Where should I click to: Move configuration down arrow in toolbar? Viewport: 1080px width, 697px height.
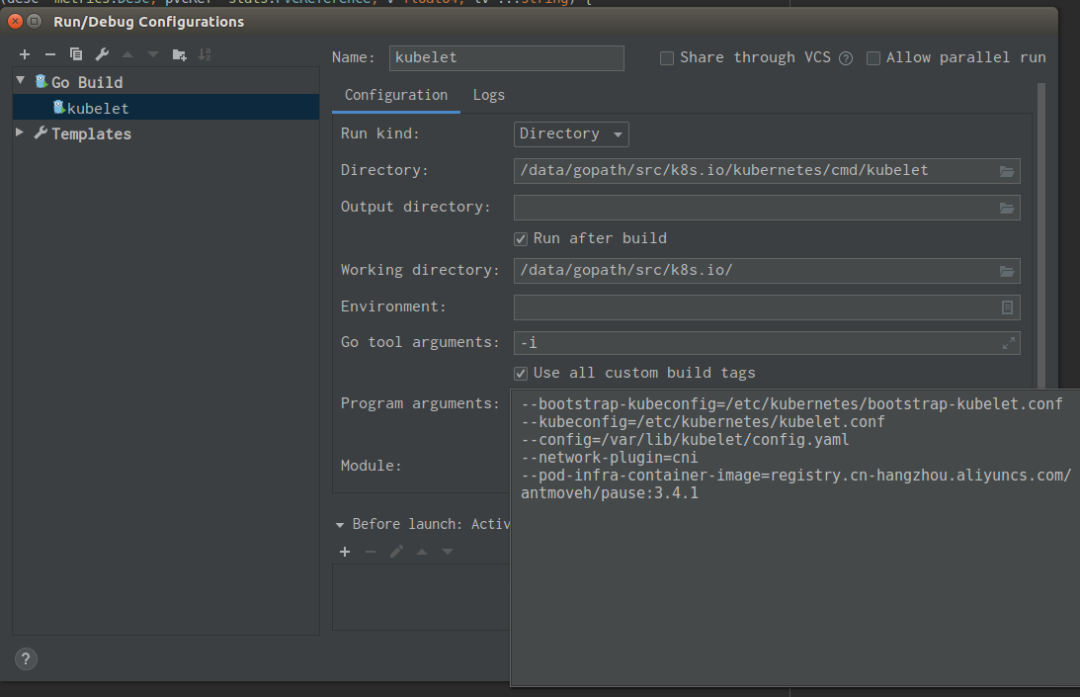tap(153, 54)
